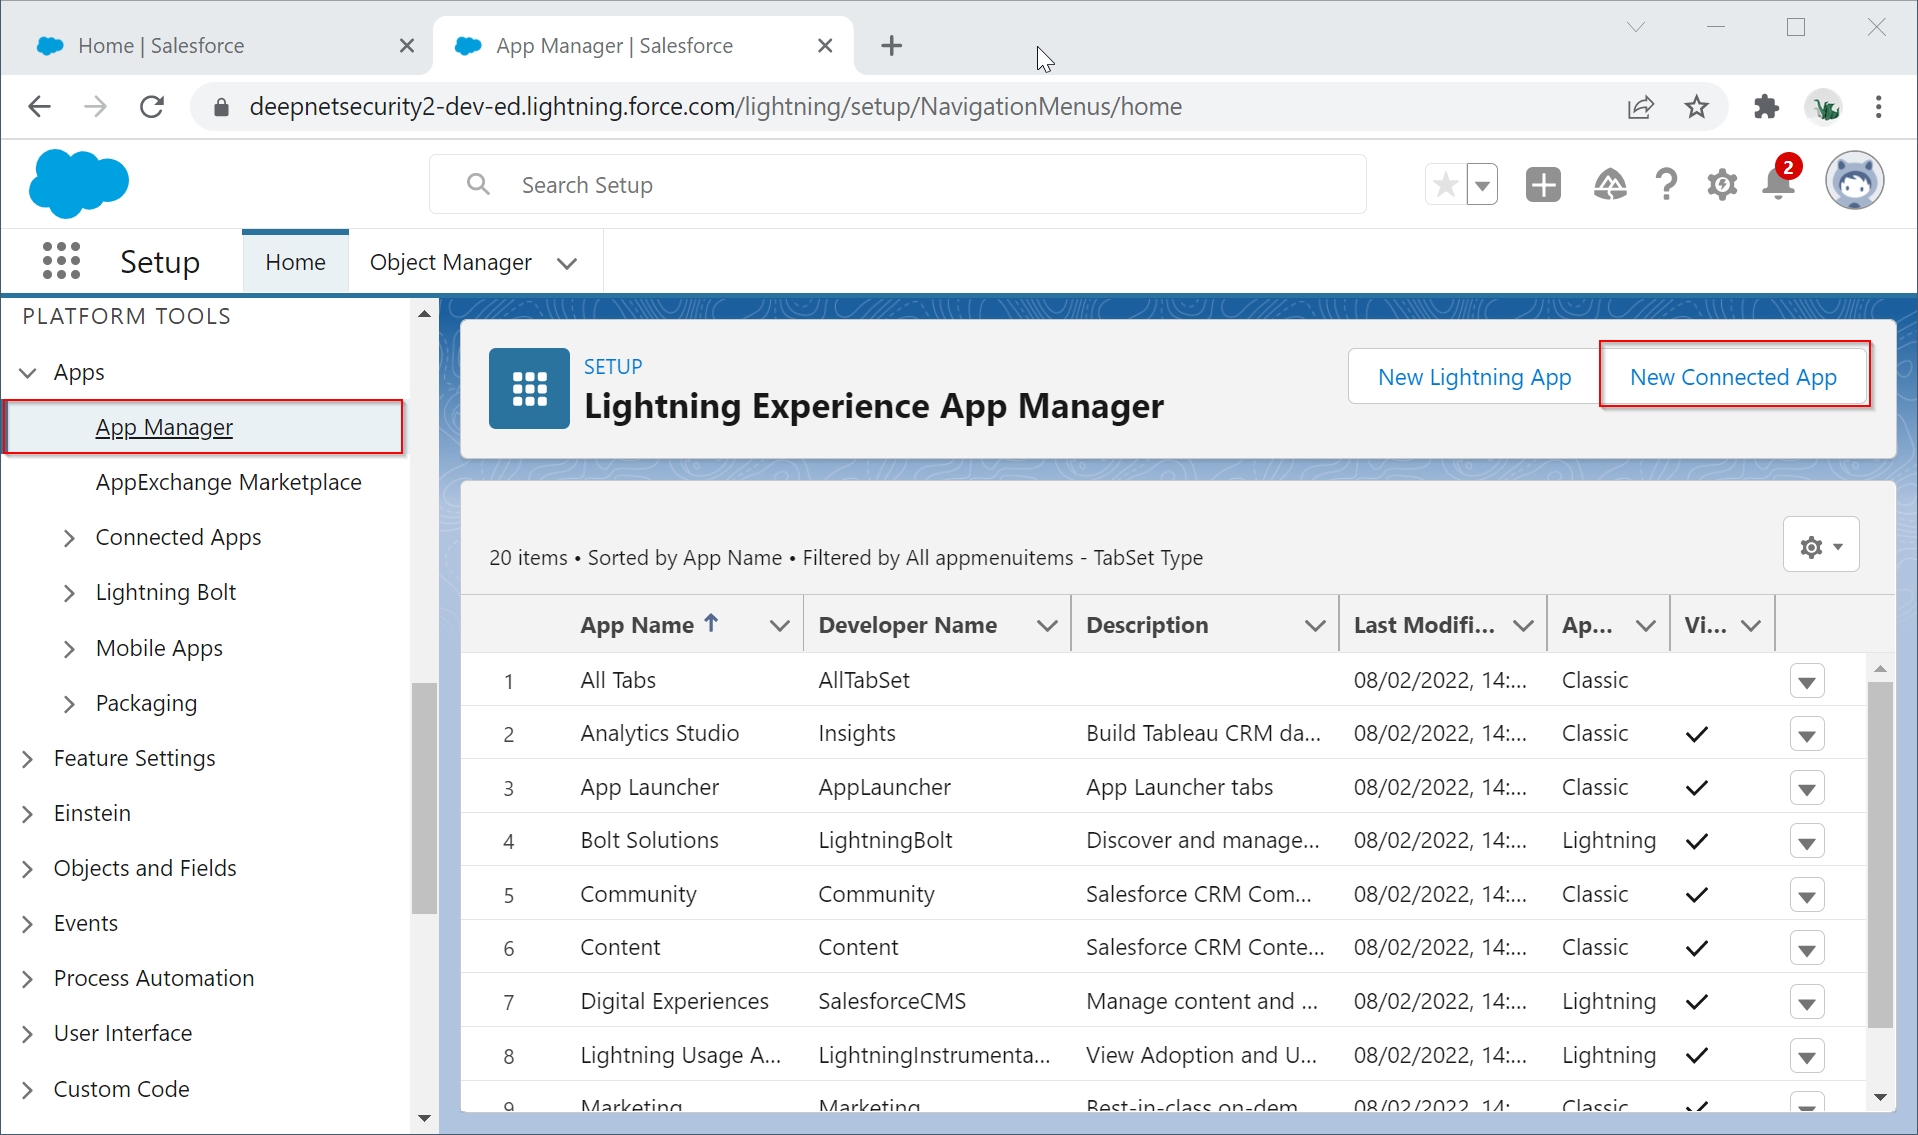Open the App Launcher dots grid

pyautogui.click(x=61, y=261)
